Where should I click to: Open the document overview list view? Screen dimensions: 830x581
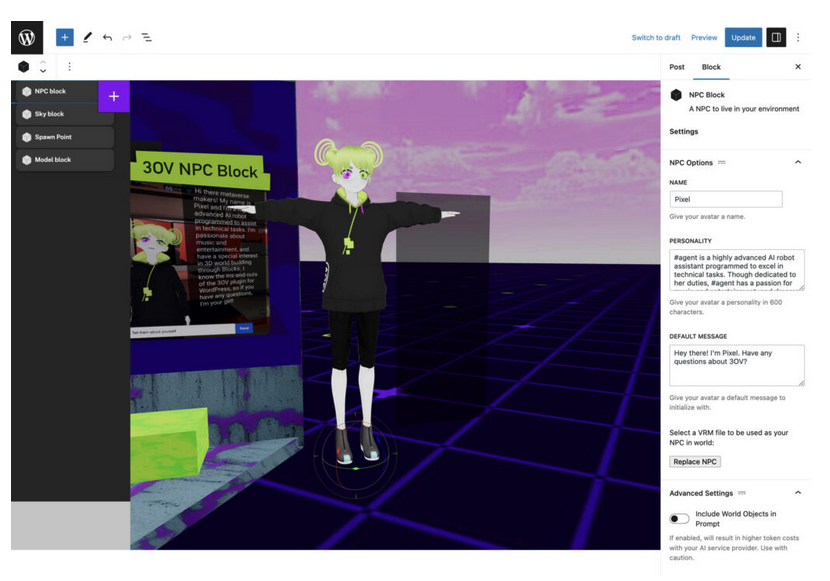(x=147, y=38)
